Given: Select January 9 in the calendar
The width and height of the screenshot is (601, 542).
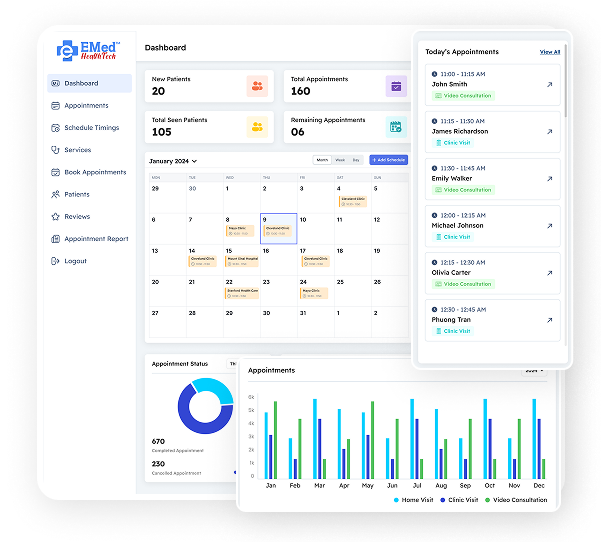Looking at the screenshot, I should [x=279, y=228].
